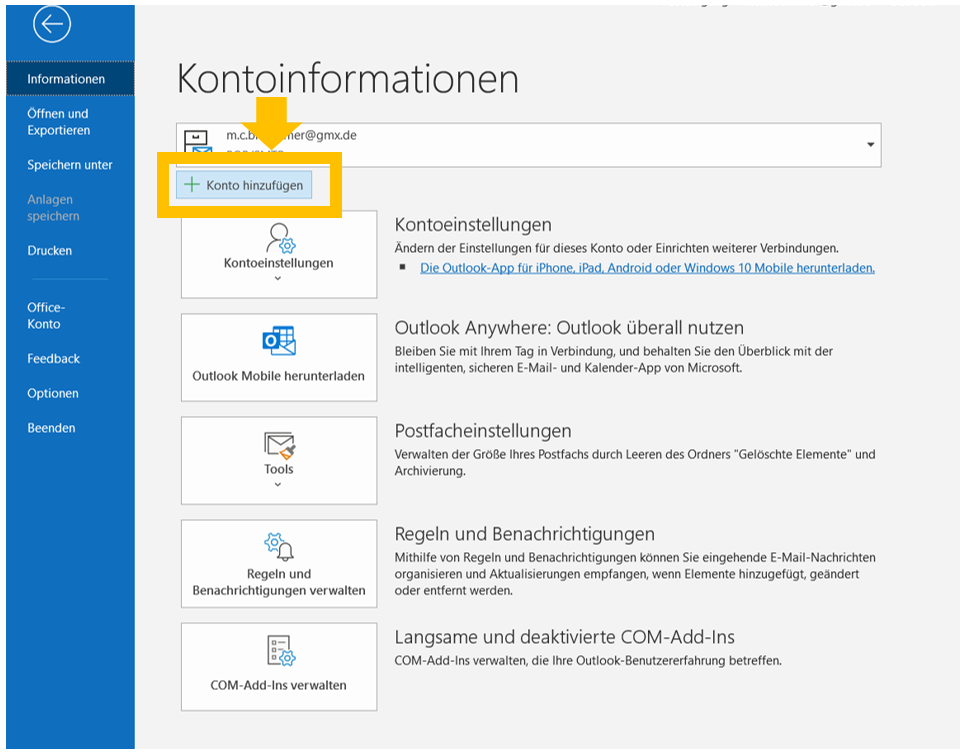Click the mailbox account icon beside email

pos(199,142)
